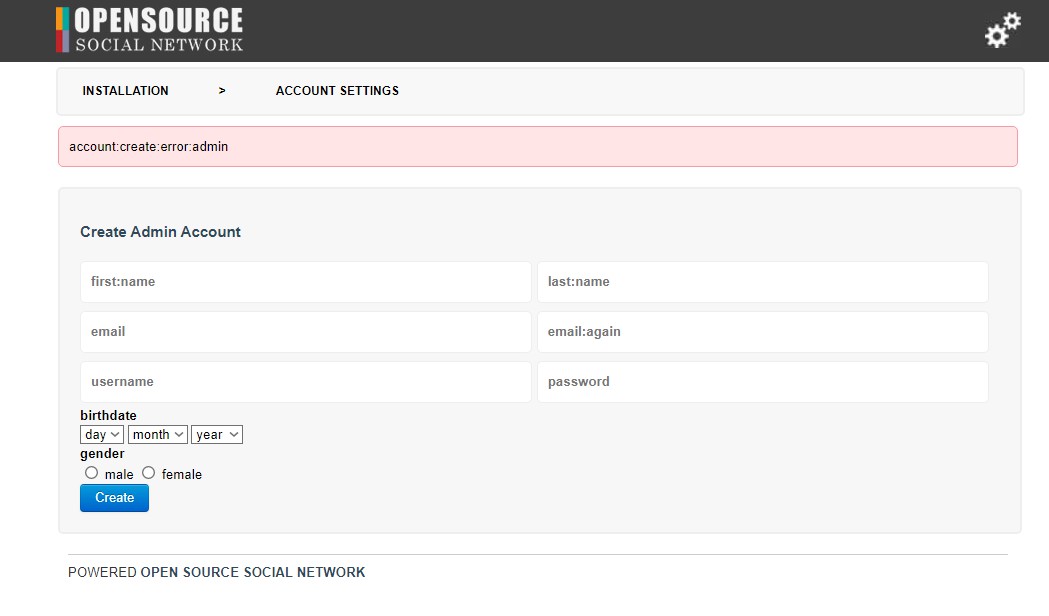Click into the password field
1049x616 pixels.
point(762,382)
